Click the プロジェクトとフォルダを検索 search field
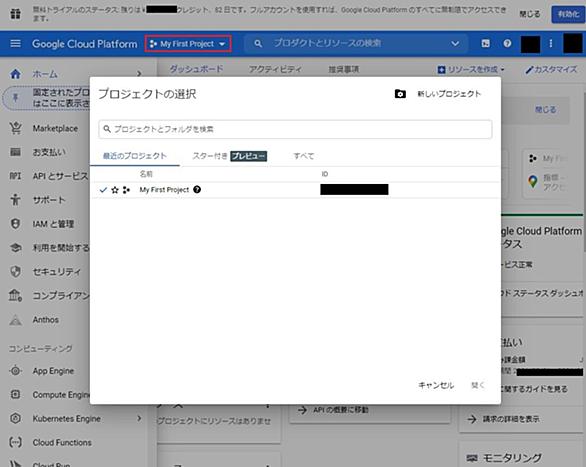 point(295,129)
